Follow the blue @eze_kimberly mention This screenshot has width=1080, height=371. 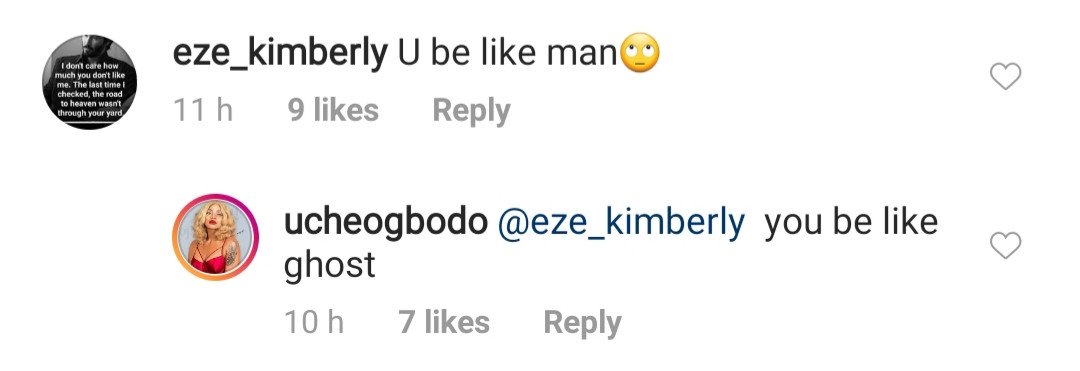click(x=621, y=222)
